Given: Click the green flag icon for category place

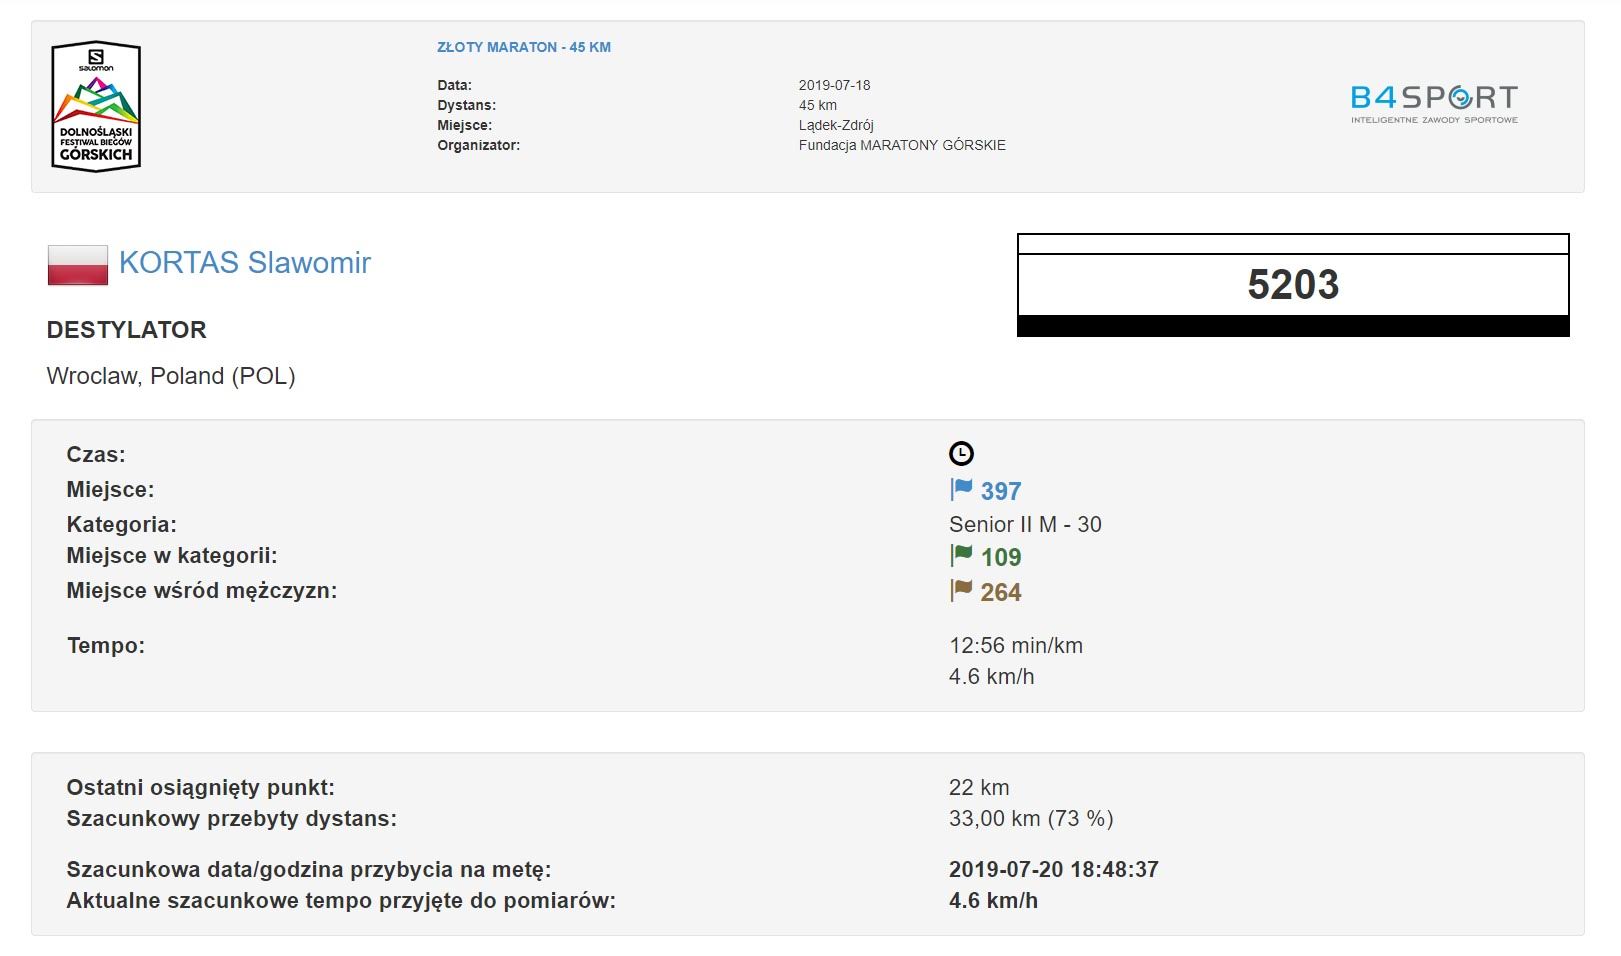Looking at the screenshot, I should pos(961,556).
